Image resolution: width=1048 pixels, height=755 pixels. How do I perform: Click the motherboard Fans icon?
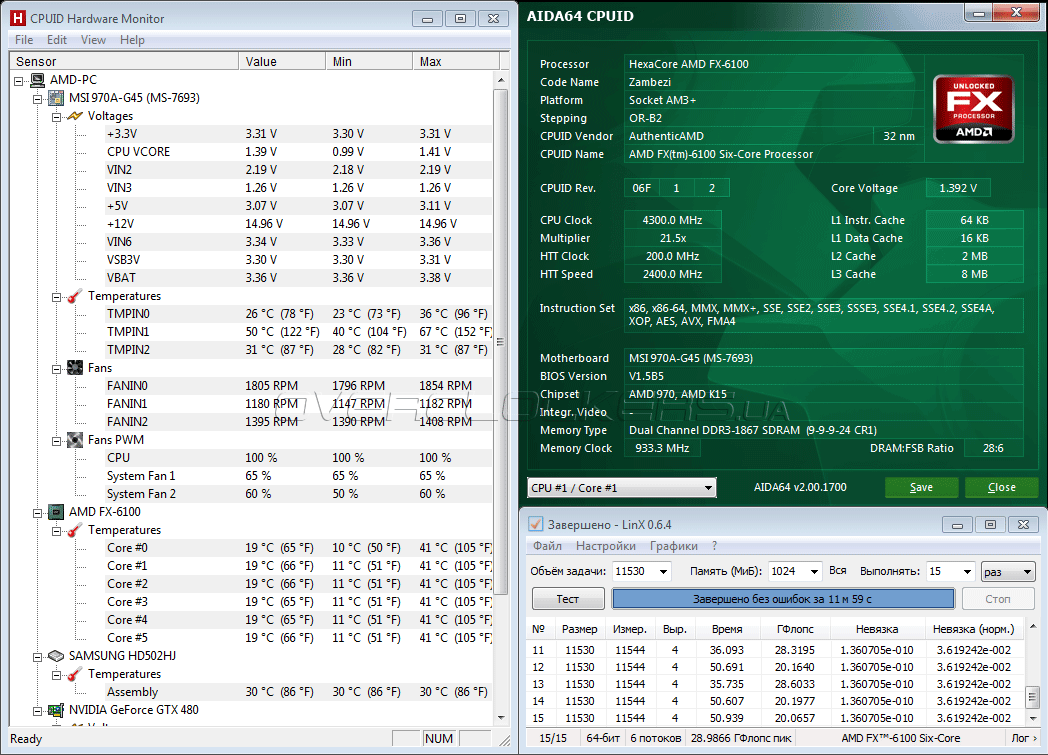74,368
